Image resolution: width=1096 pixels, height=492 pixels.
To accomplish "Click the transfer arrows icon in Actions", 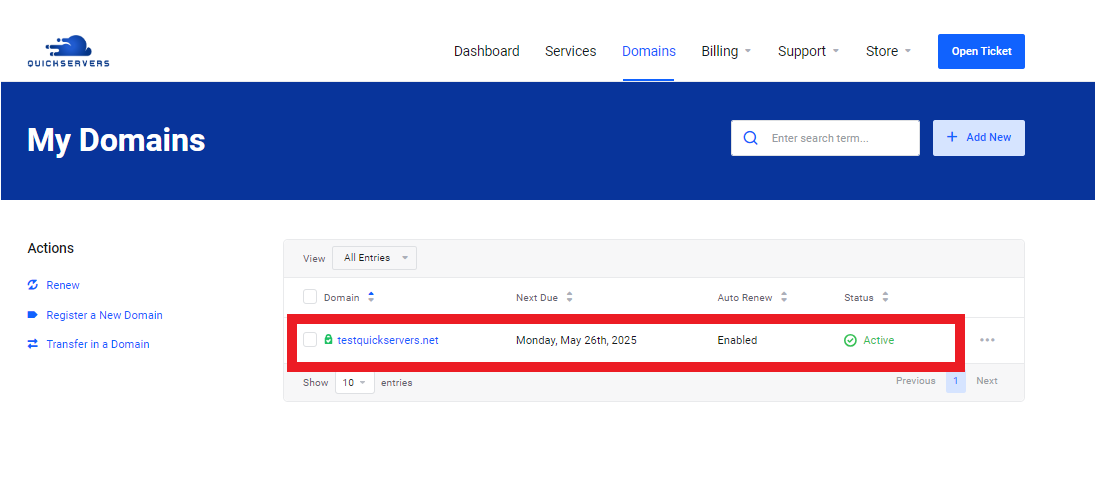I will [x=32, y=344].
